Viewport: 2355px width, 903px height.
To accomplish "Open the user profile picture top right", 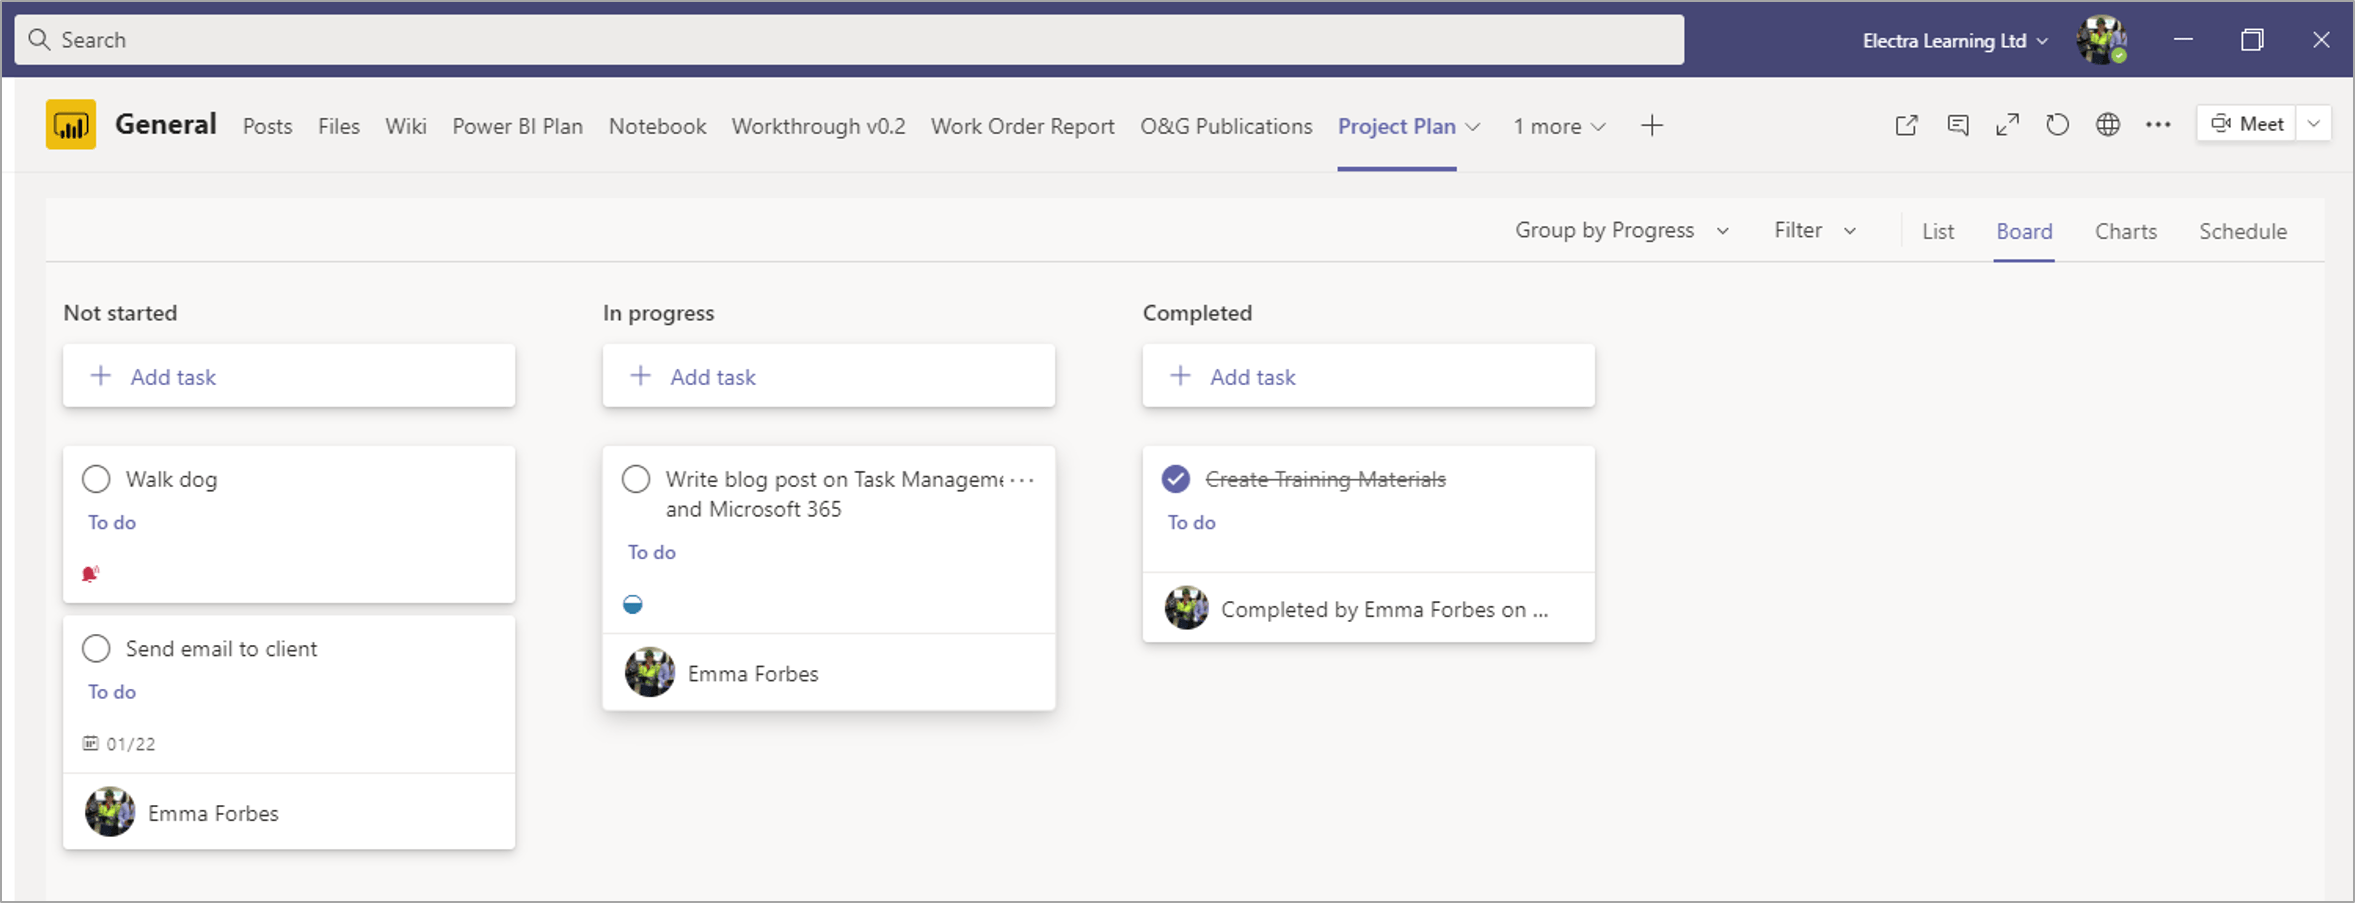I will pos(2100,40).
